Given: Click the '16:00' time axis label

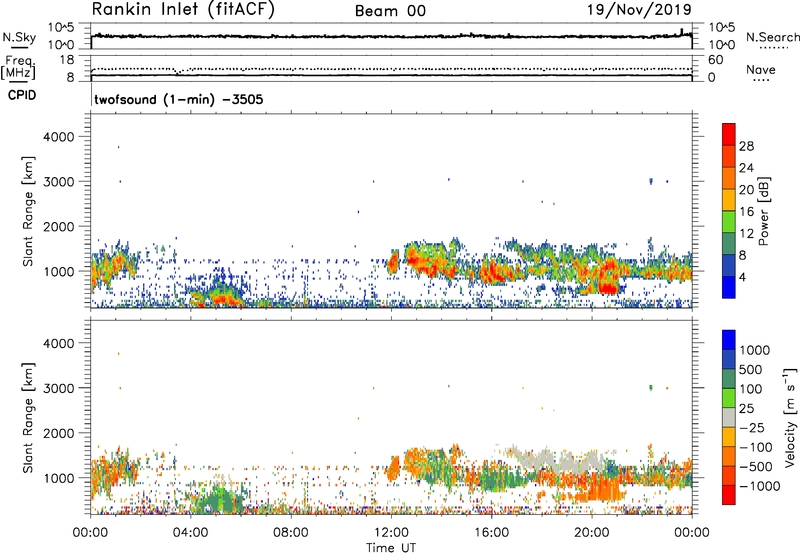Looking at the screenshot, I should [491, 533].
